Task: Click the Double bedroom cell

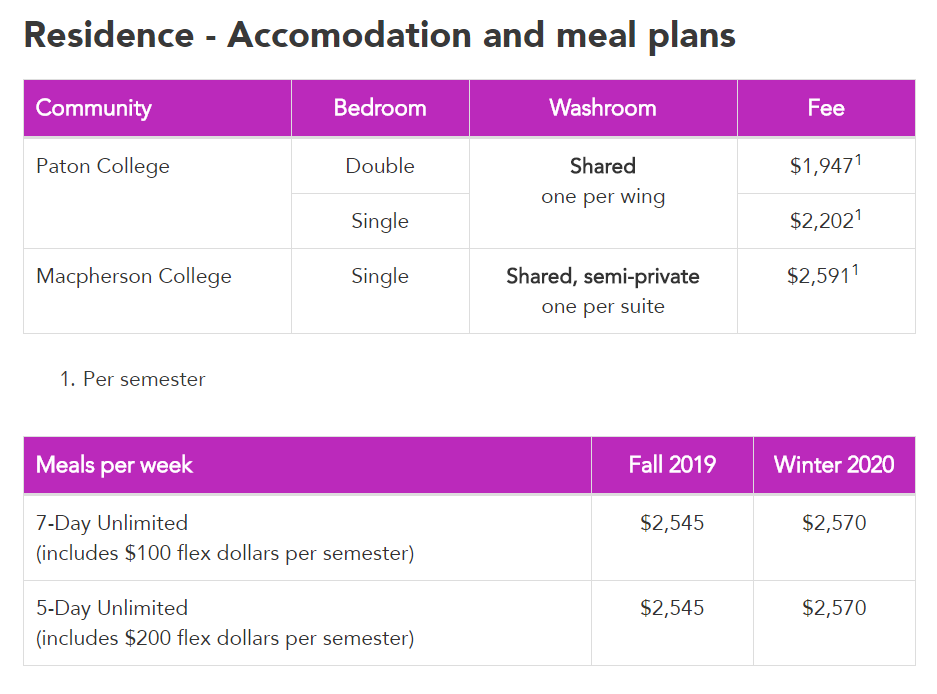Action: [x=380, y=166]
